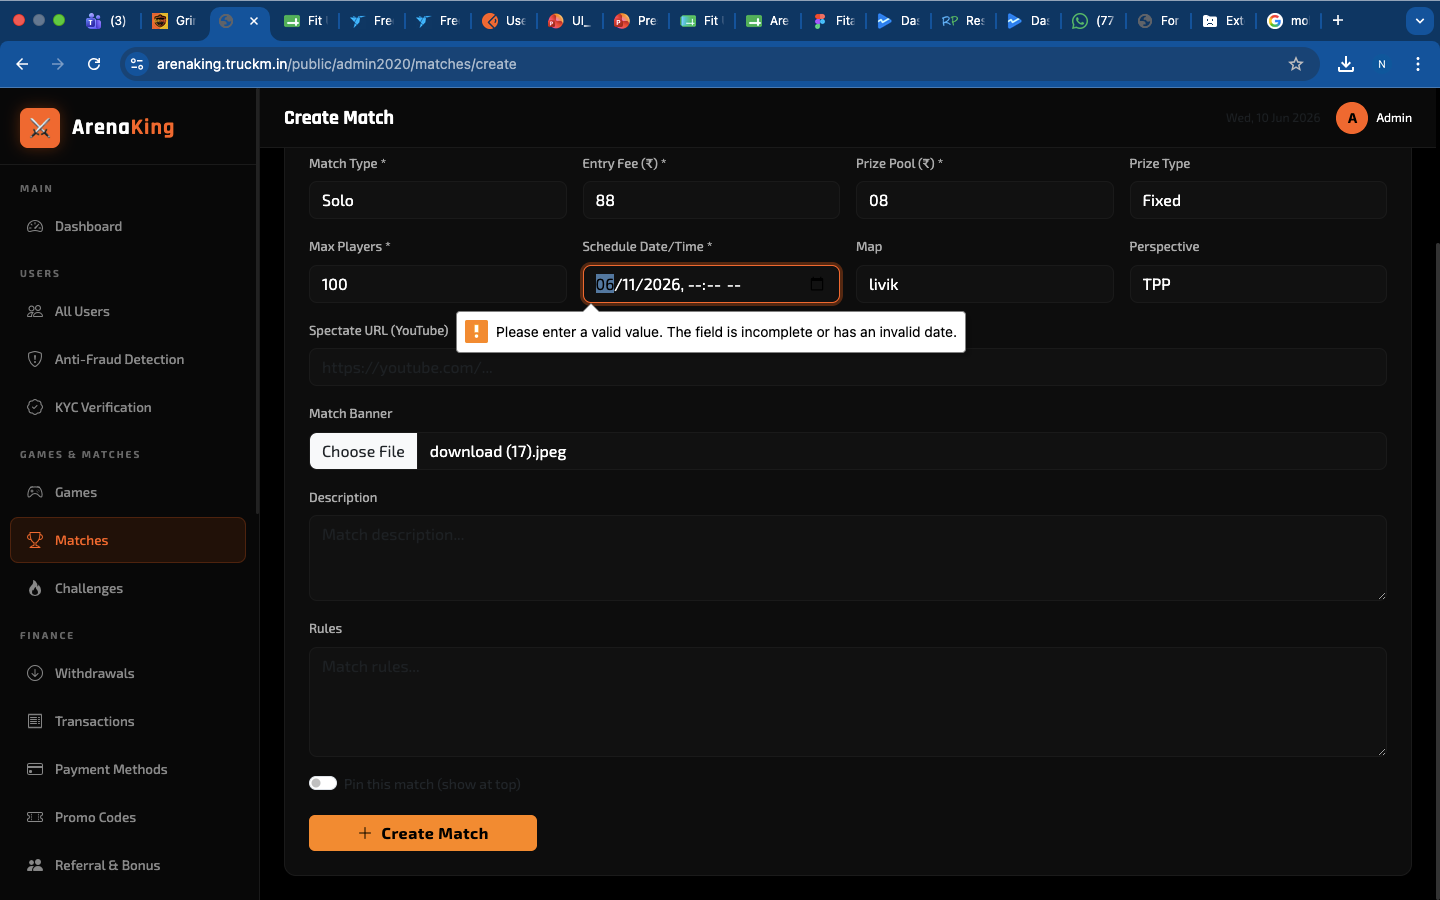Click the Schedule Date/Time input

[x=711, y=284]
